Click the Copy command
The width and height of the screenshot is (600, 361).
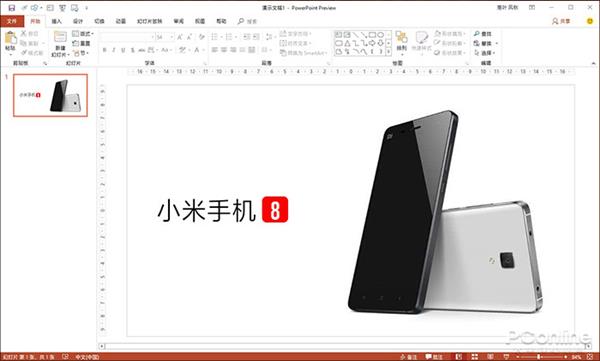pyautogui.click(x=29, y=43)
